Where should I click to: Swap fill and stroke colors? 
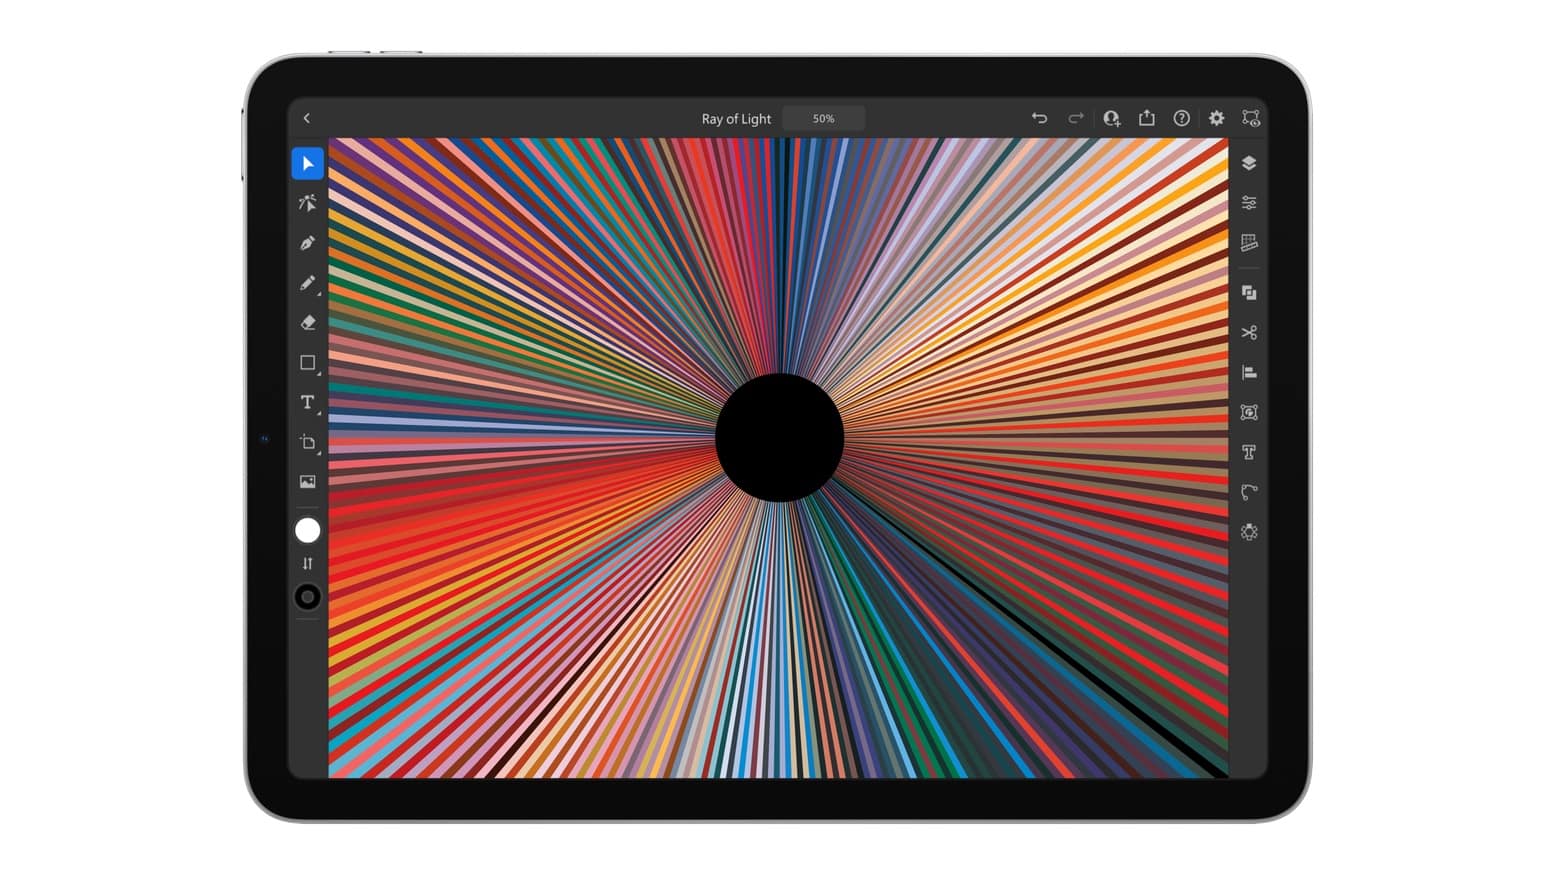tap(308, 564)
